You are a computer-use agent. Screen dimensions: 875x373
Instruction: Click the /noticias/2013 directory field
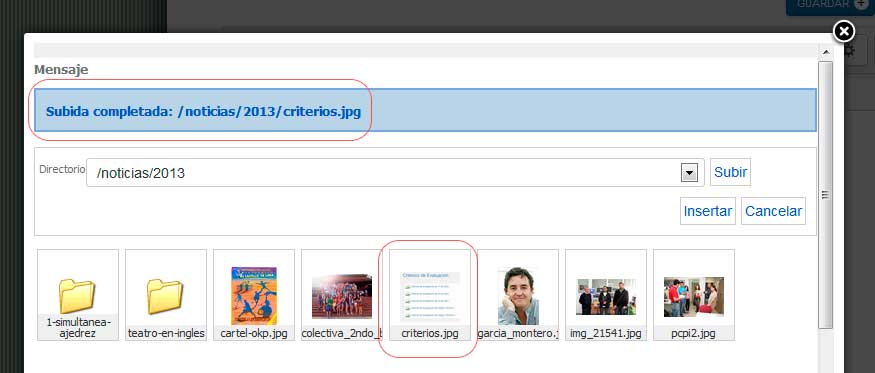395,173
